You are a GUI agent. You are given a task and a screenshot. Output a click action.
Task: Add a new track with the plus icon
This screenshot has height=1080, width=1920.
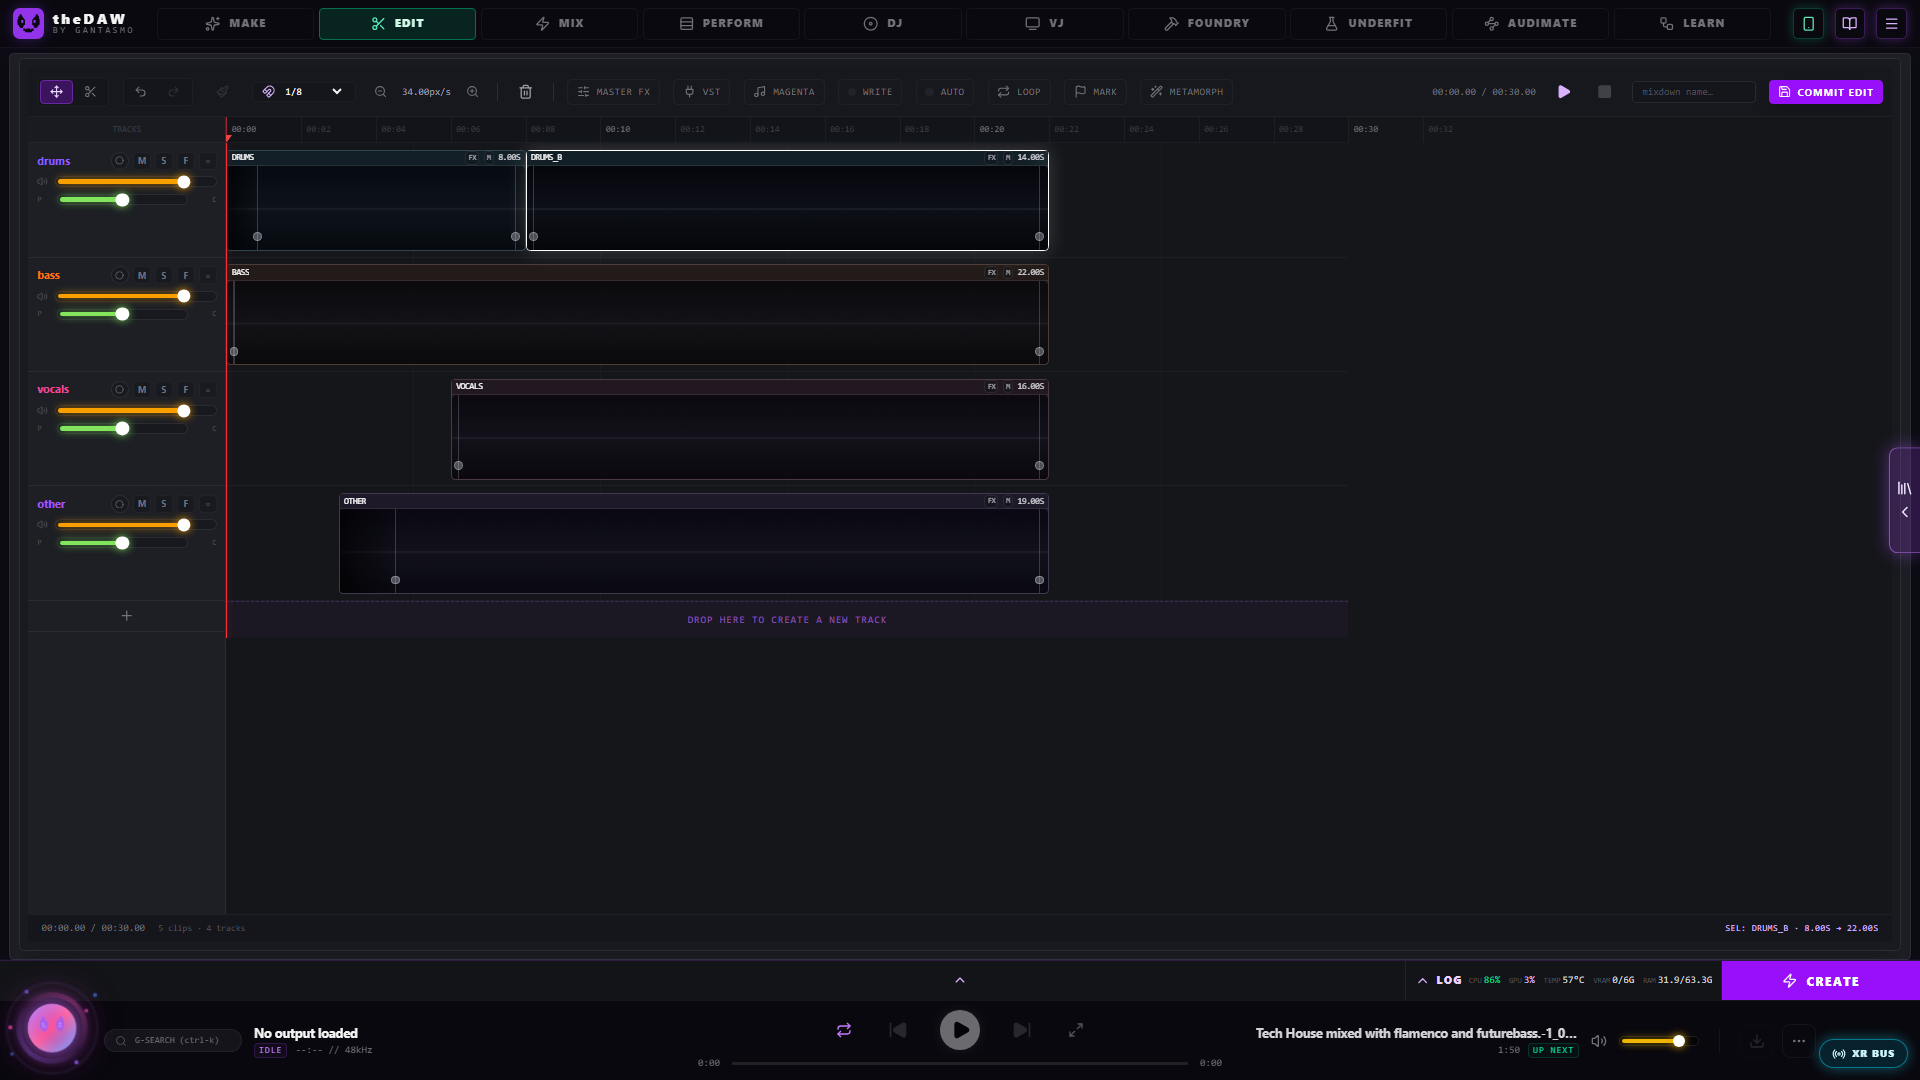point(127,616)
